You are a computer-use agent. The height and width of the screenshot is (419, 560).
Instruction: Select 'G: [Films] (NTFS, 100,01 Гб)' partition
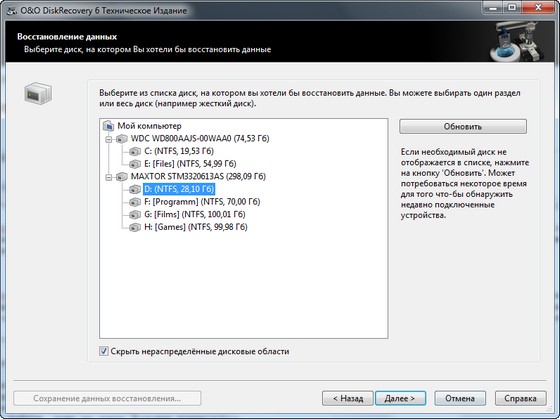pos(195,215)
